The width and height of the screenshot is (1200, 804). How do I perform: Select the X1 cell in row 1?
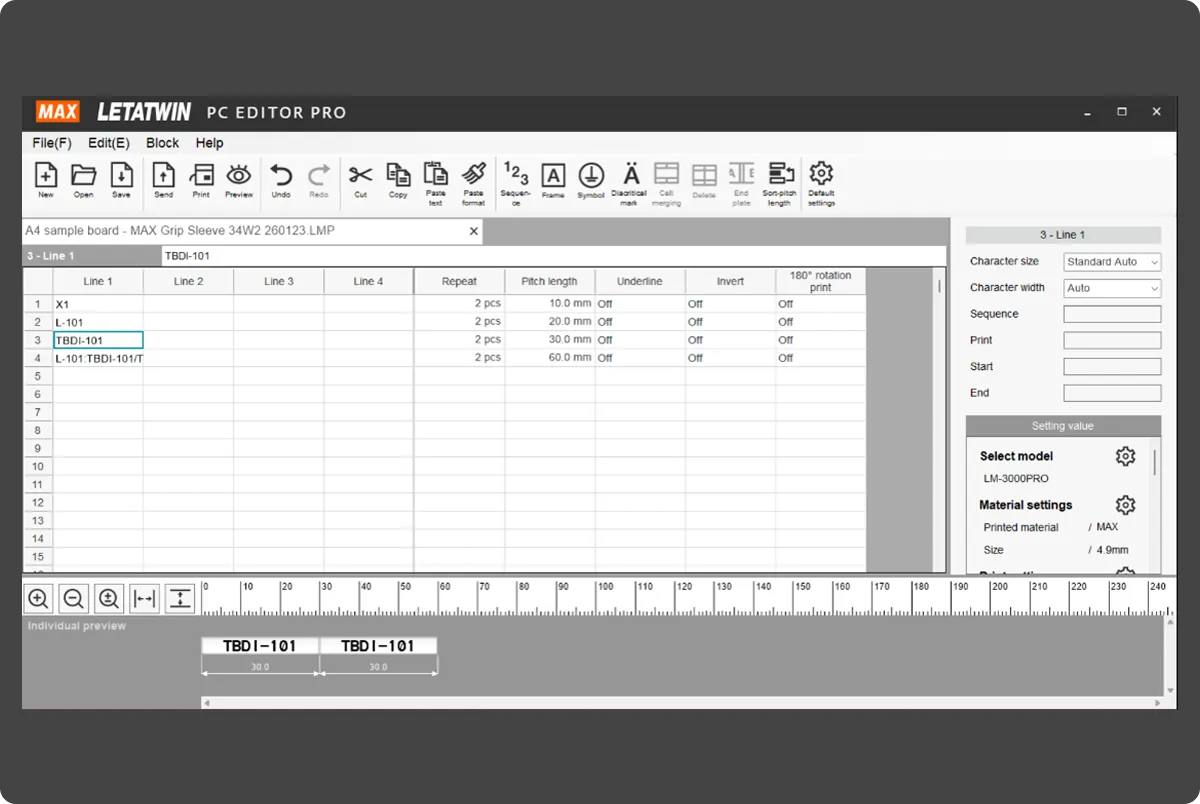point(98,304)
